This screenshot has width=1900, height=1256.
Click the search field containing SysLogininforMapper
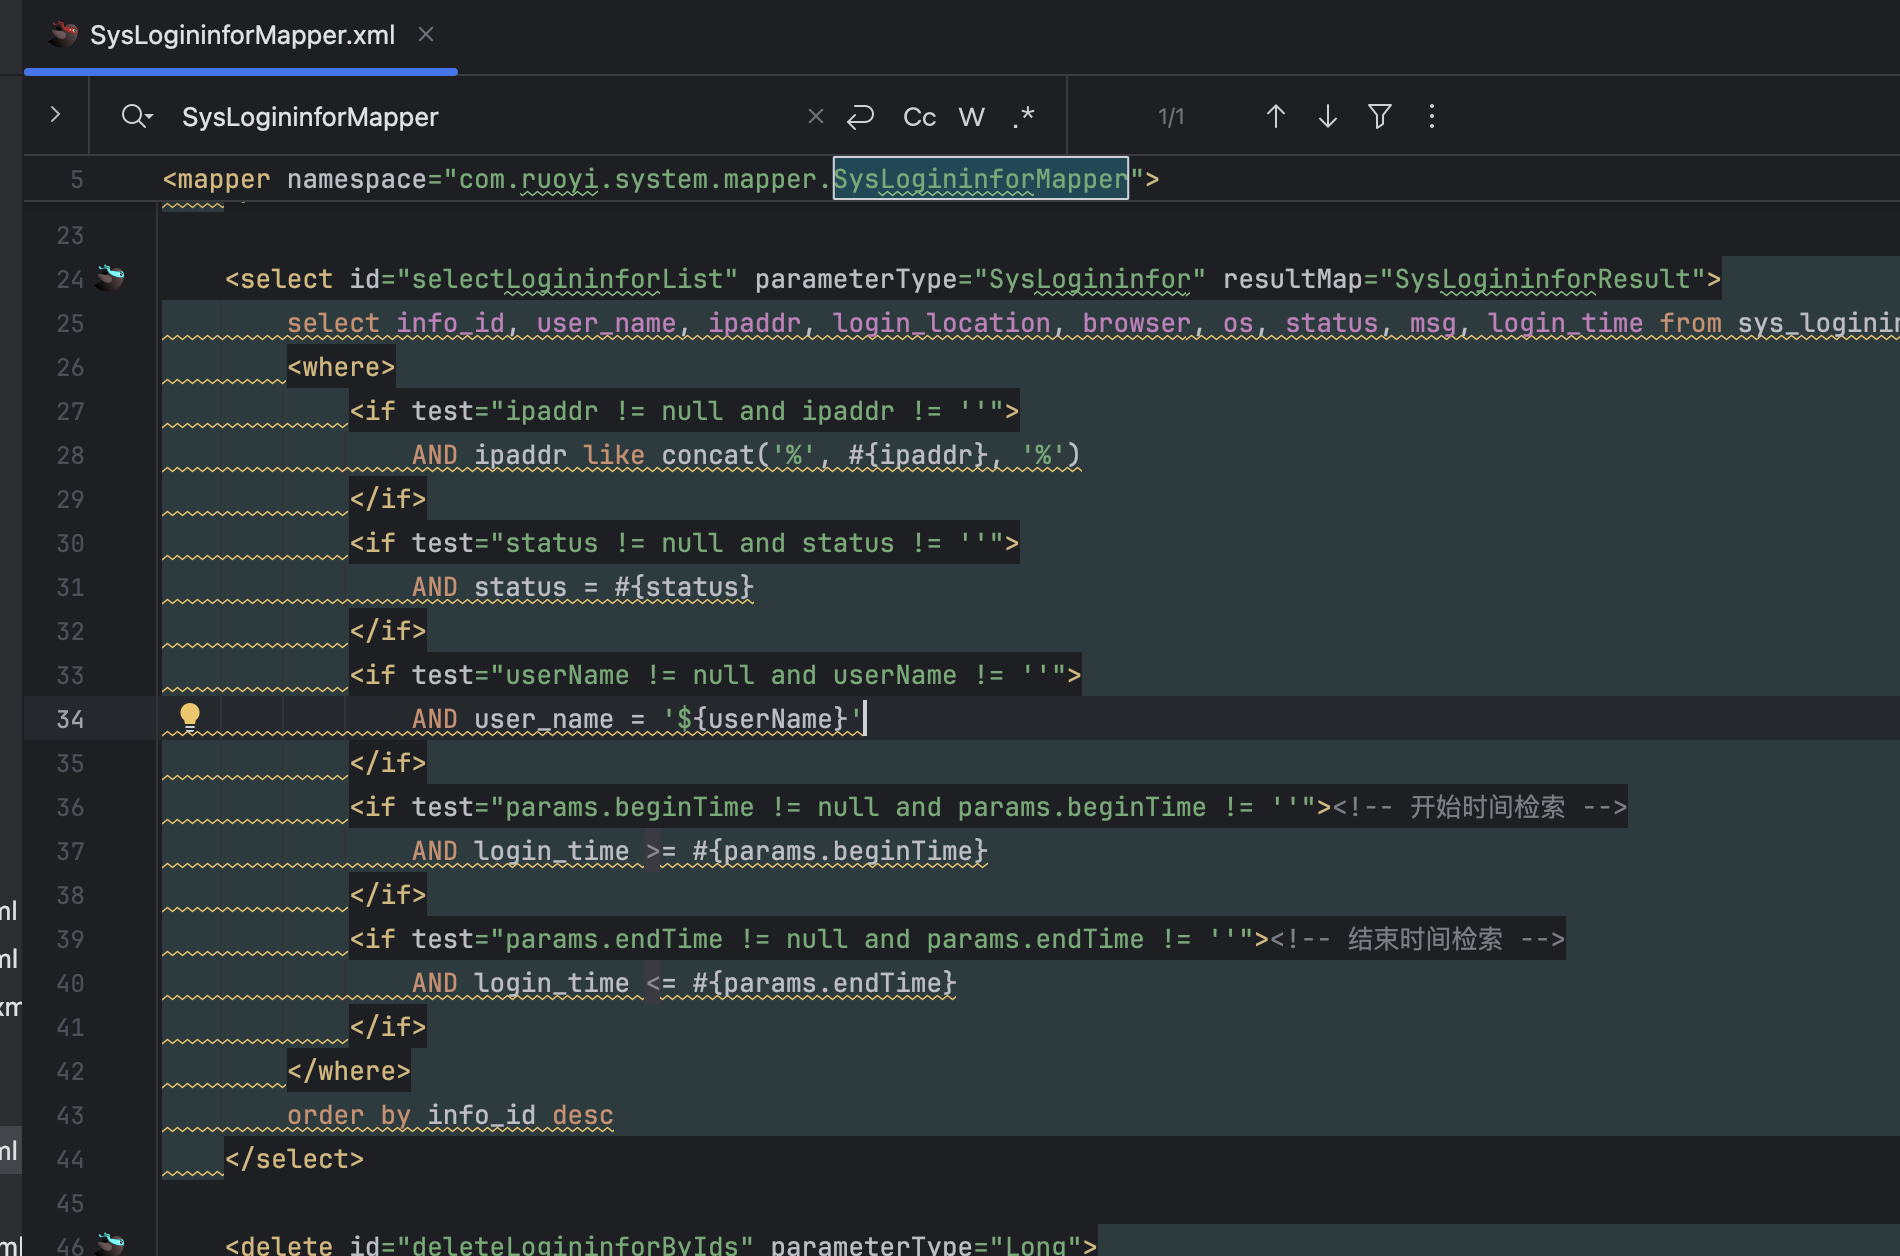[480, 117]
